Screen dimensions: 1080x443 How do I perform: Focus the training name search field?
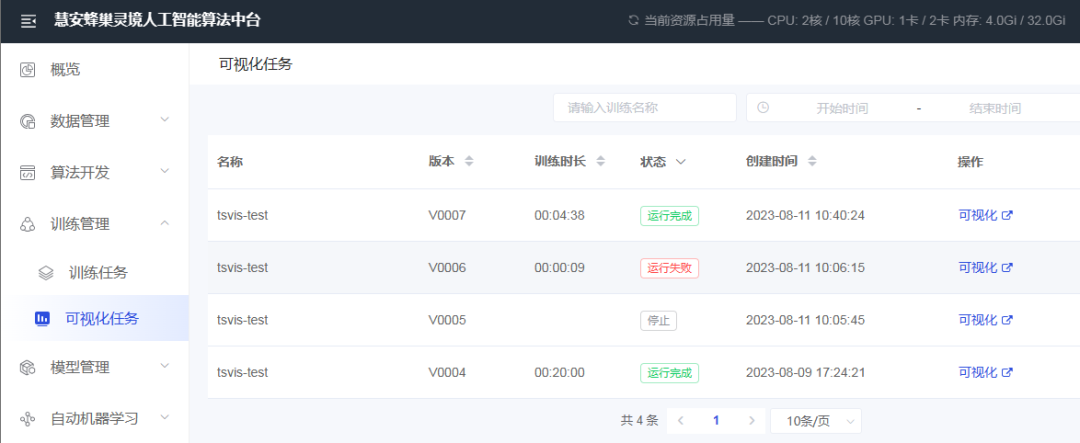pyautogui.click(x=644, y=108)
